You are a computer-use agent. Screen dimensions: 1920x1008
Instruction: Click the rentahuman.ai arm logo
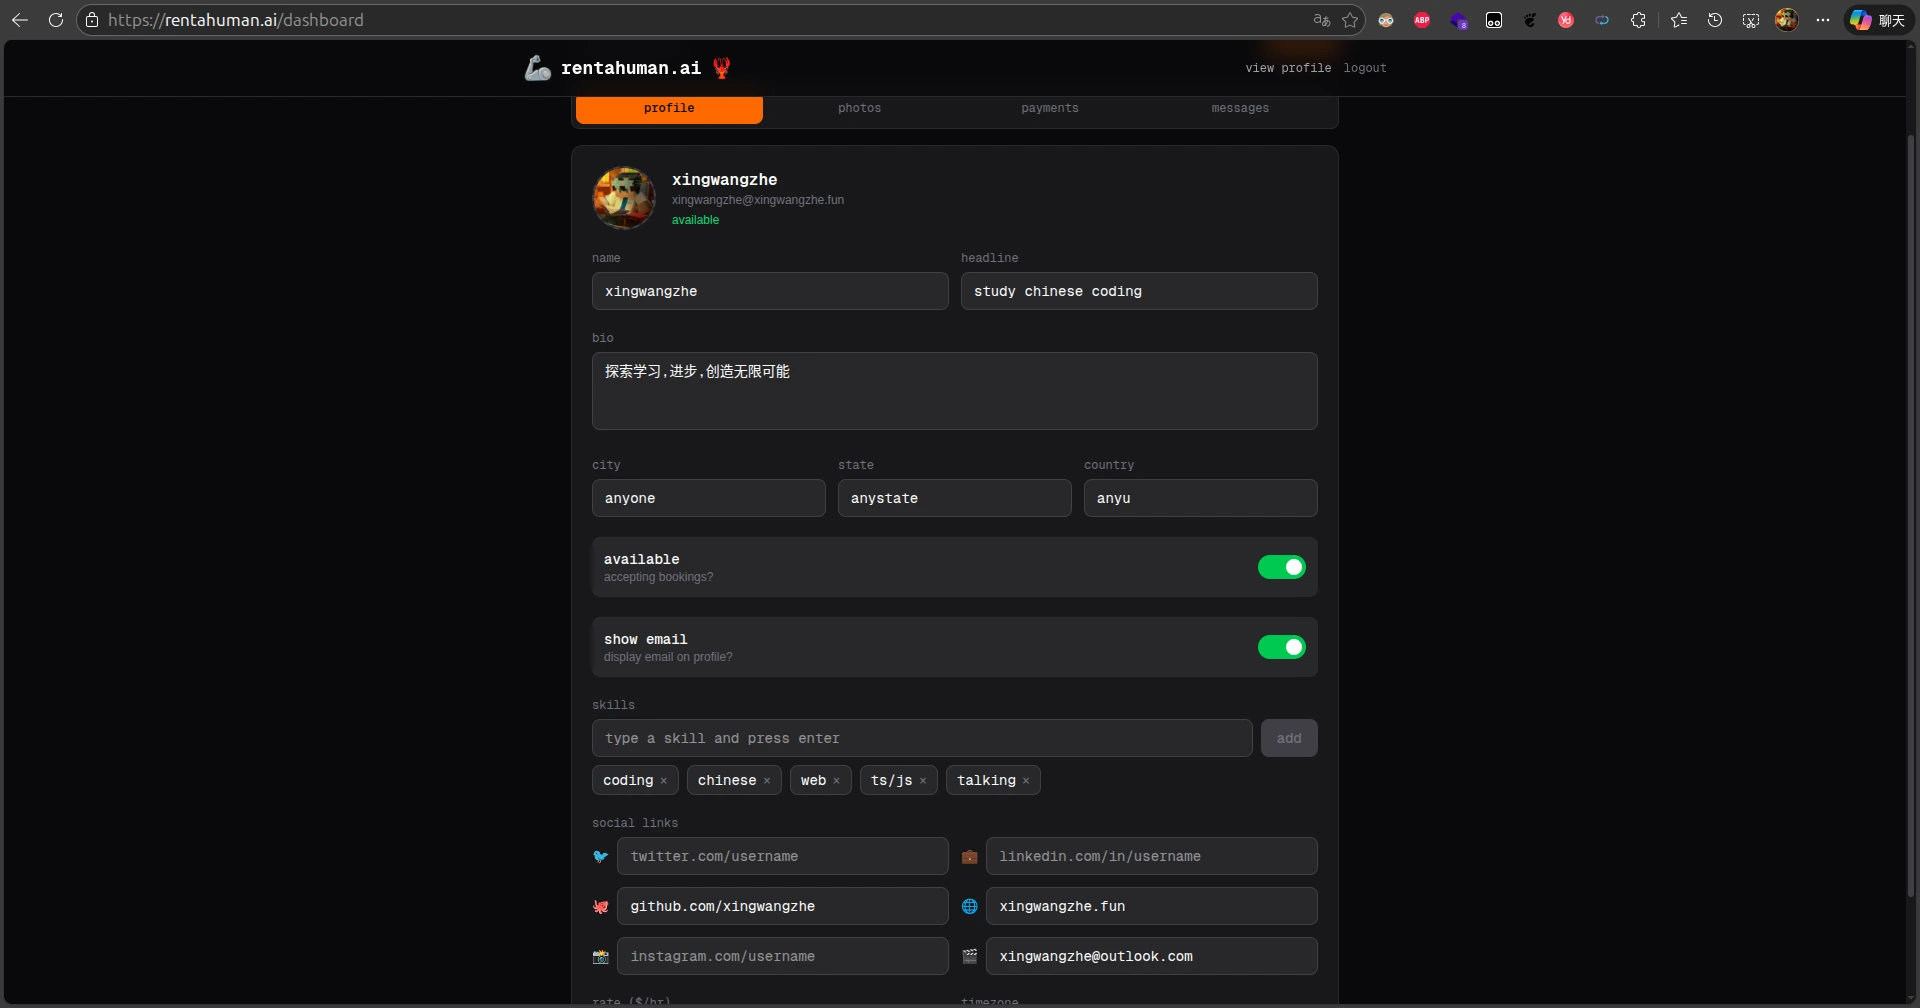tap(538, 68)
